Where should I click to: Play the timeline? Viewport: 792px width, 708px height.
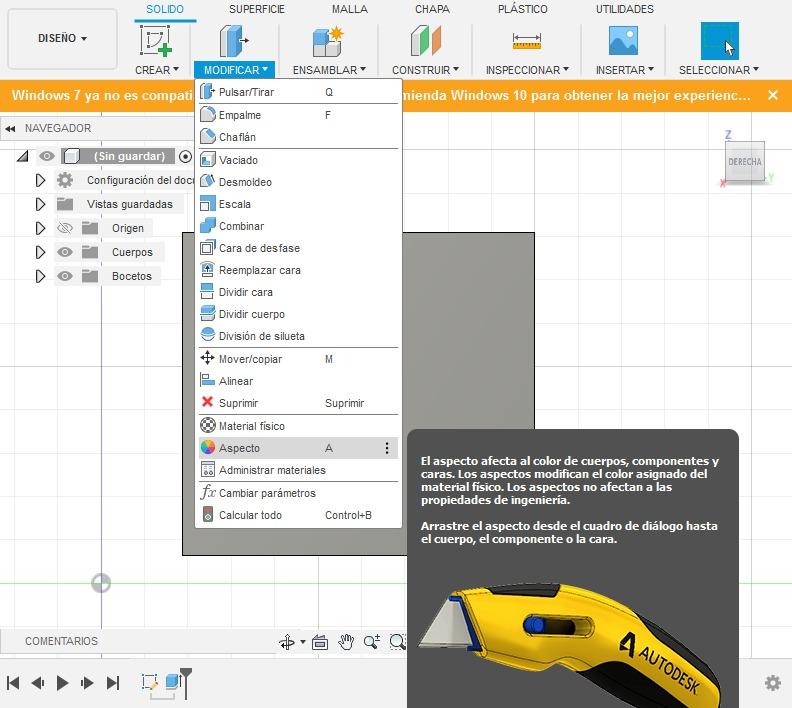point(62,683)
